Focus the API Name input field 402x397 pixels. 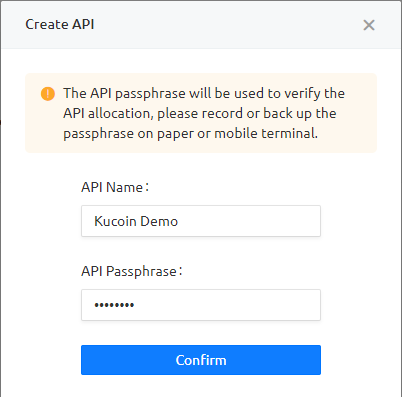tap(201, 221)
